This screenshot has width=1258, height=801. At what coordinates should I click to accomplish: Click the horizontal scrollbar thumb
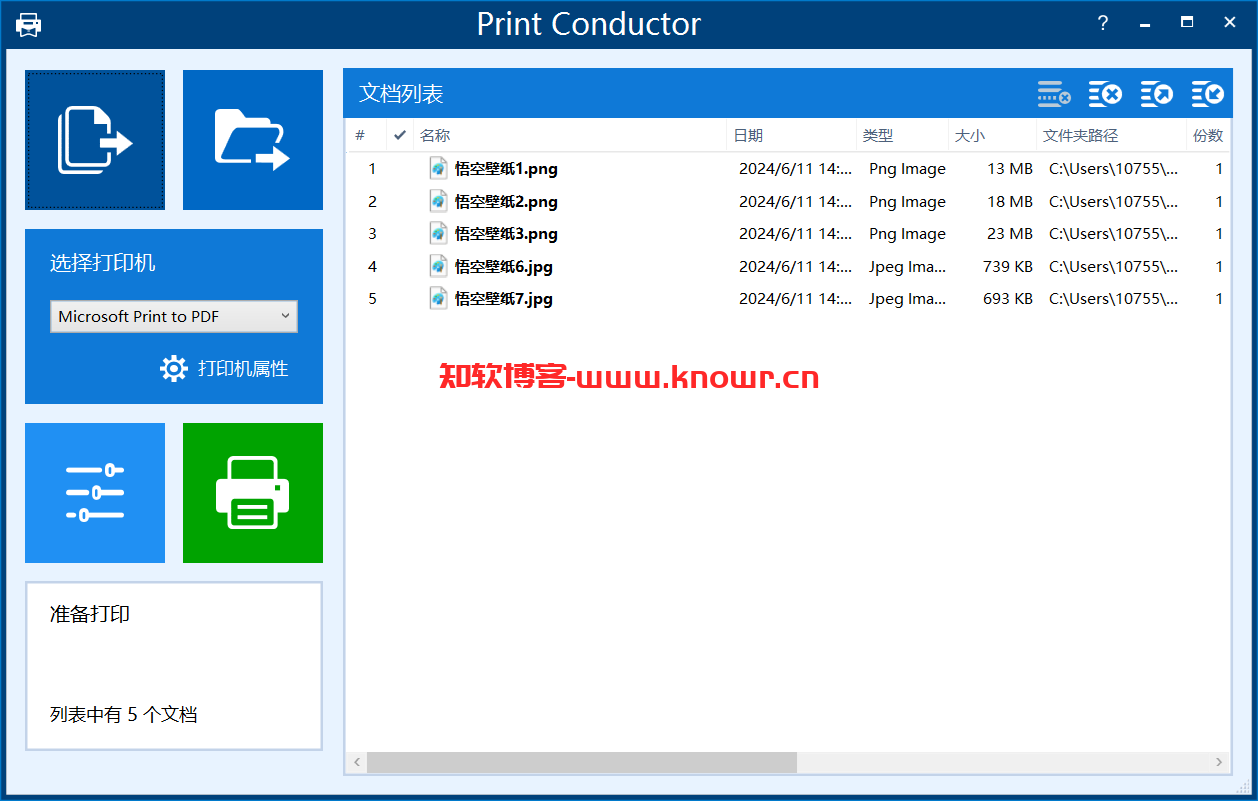[x=582, y=762]
